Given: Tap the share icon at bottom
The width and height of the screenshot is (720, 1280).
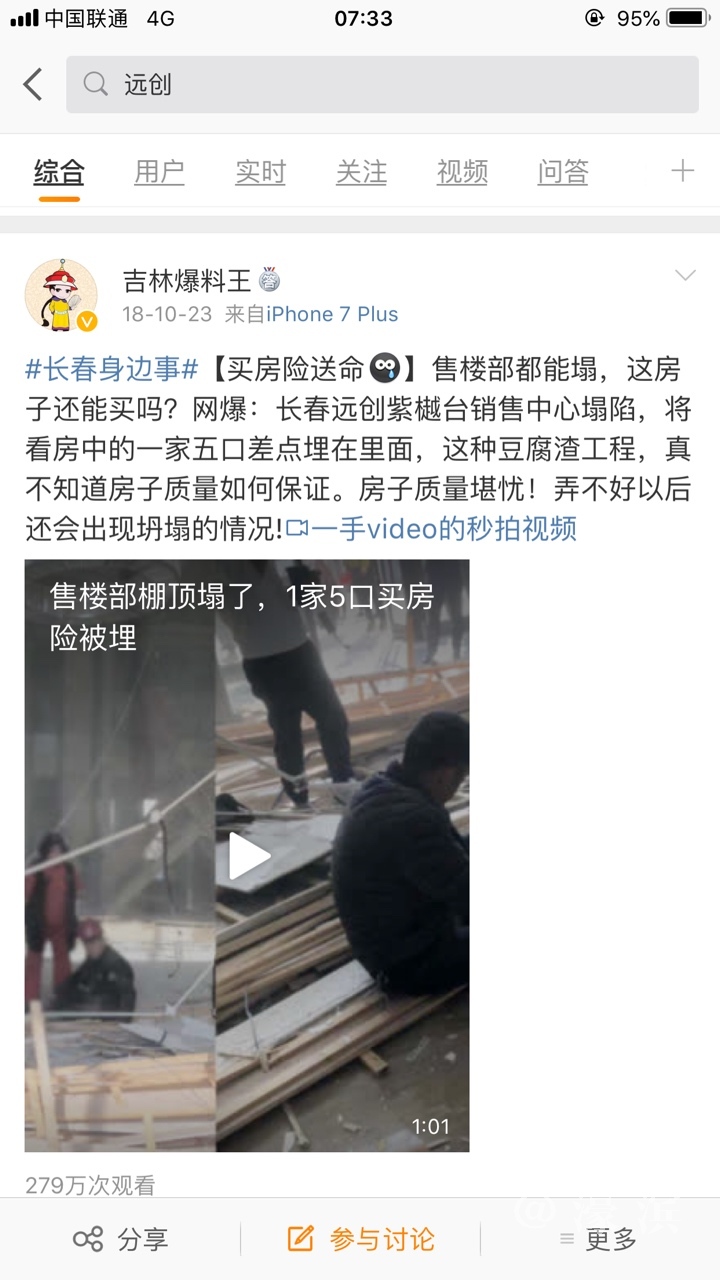Looking at the screenshot, I should point(88,1240).
